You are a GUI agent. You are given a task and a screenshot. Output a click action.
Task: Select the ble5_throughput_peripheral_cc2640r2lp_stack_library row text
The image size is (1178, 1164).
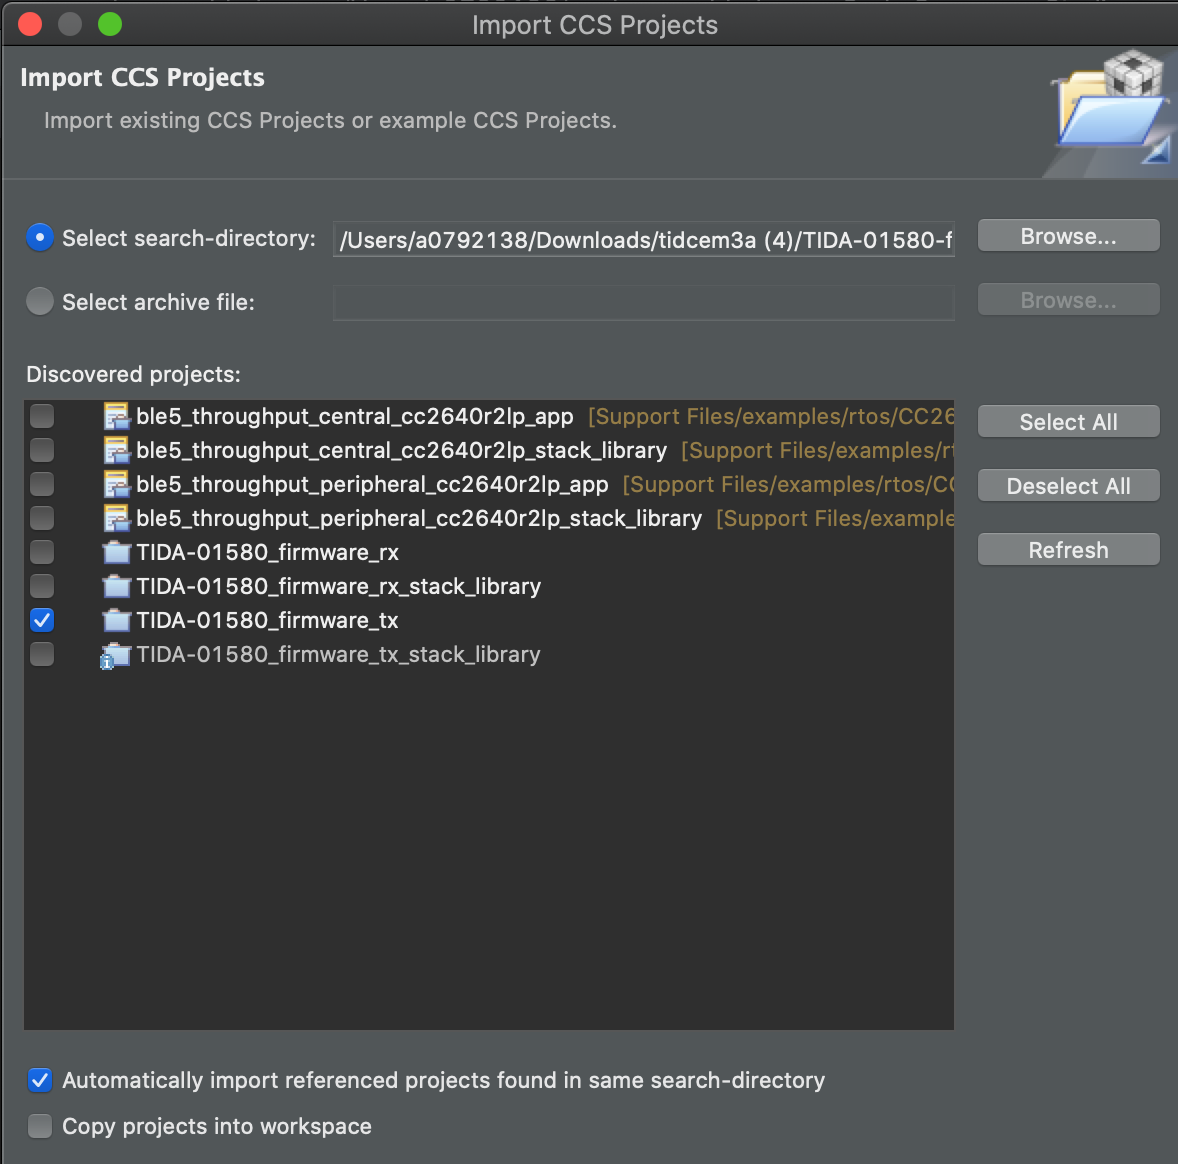418,518
